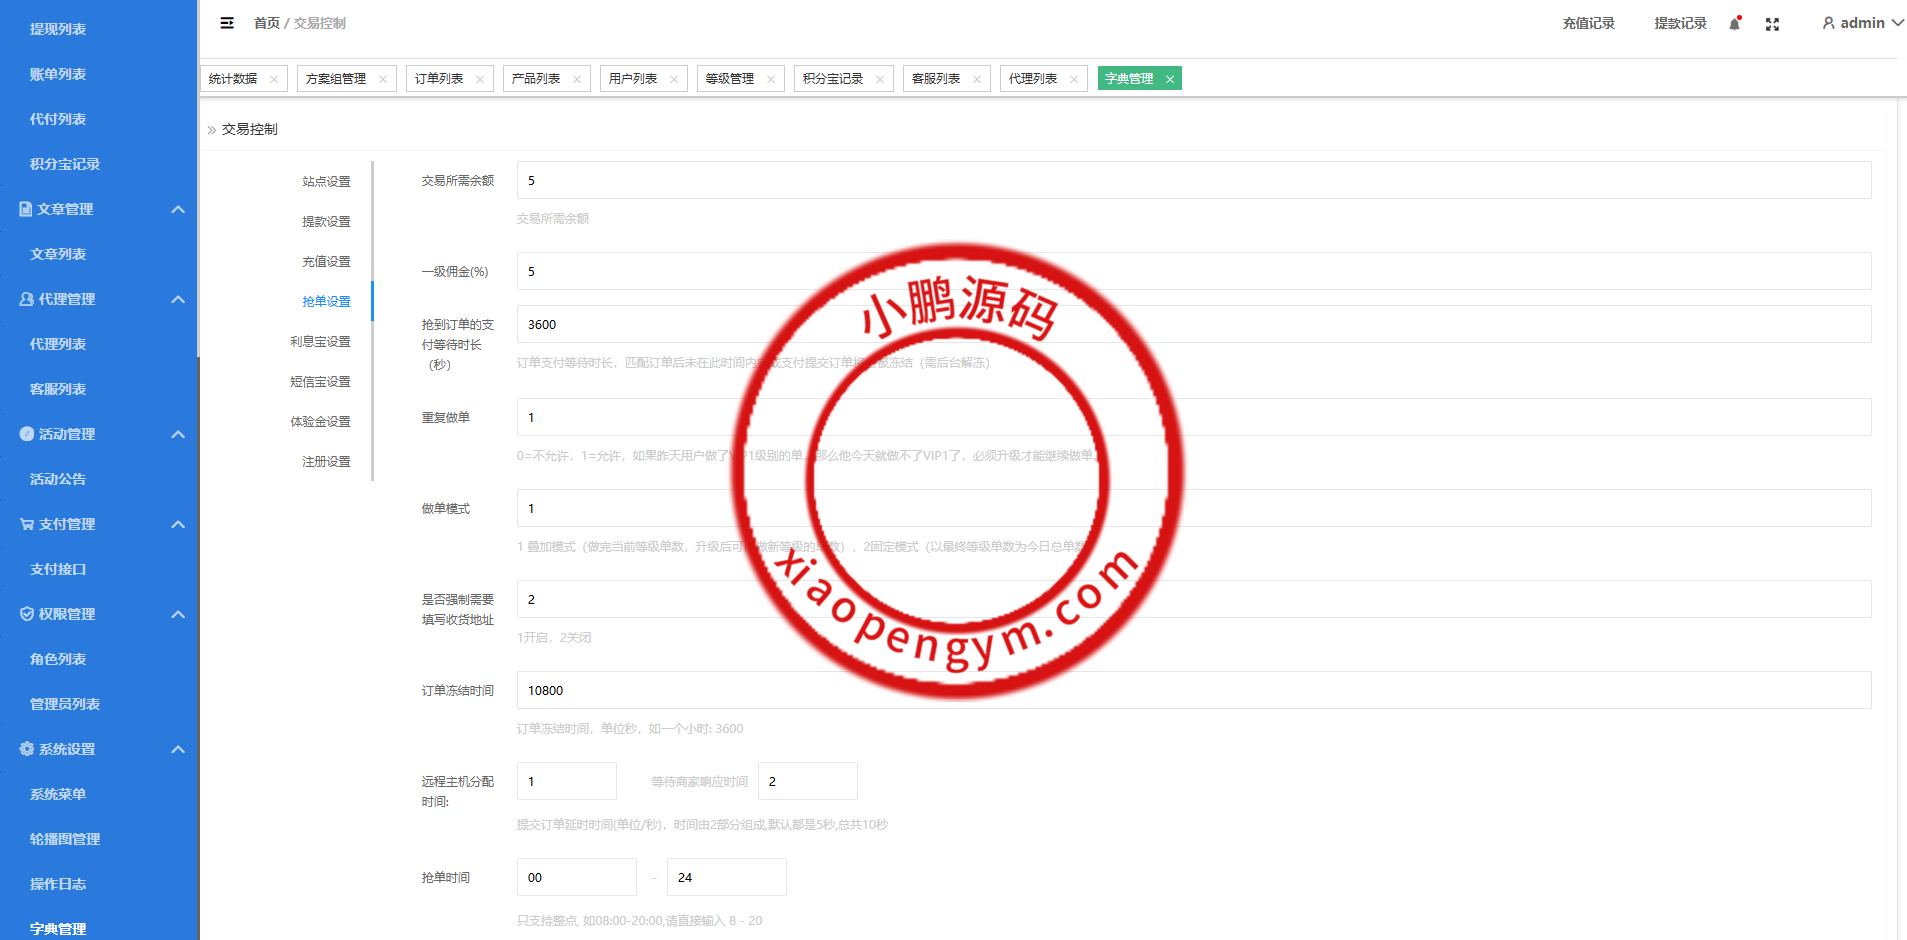Close the 代理列表 tab
The height and width of the screenshot is (940, 1907).
click(x=1074, y=79)
